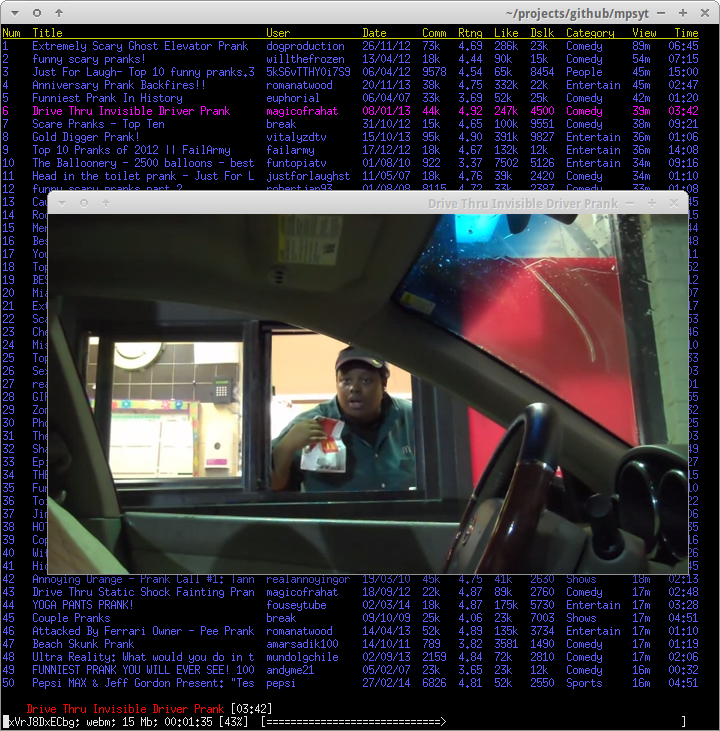Minimize the mpsyt terminal window
The height and width of the screenshot is (731, 720).
click(661, 13)
